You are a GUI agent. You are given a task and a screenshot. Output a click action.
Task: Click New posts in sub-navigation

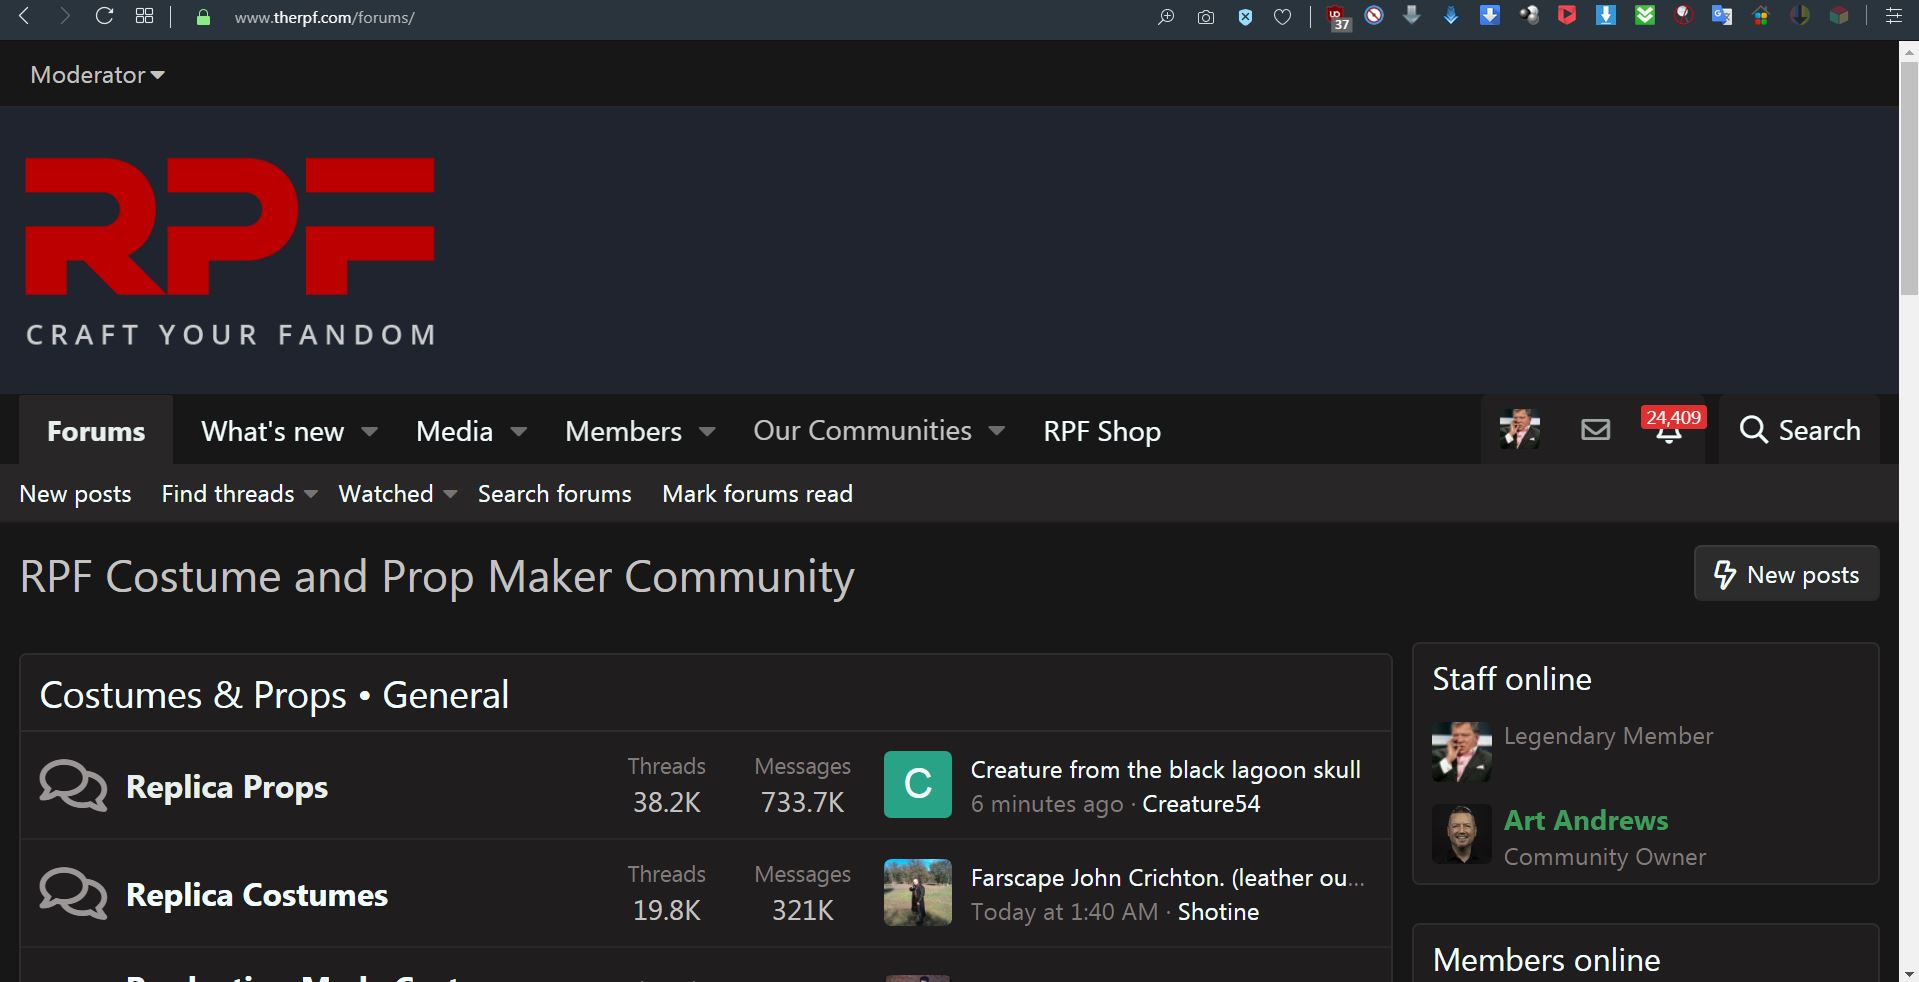tap(75, 494)
